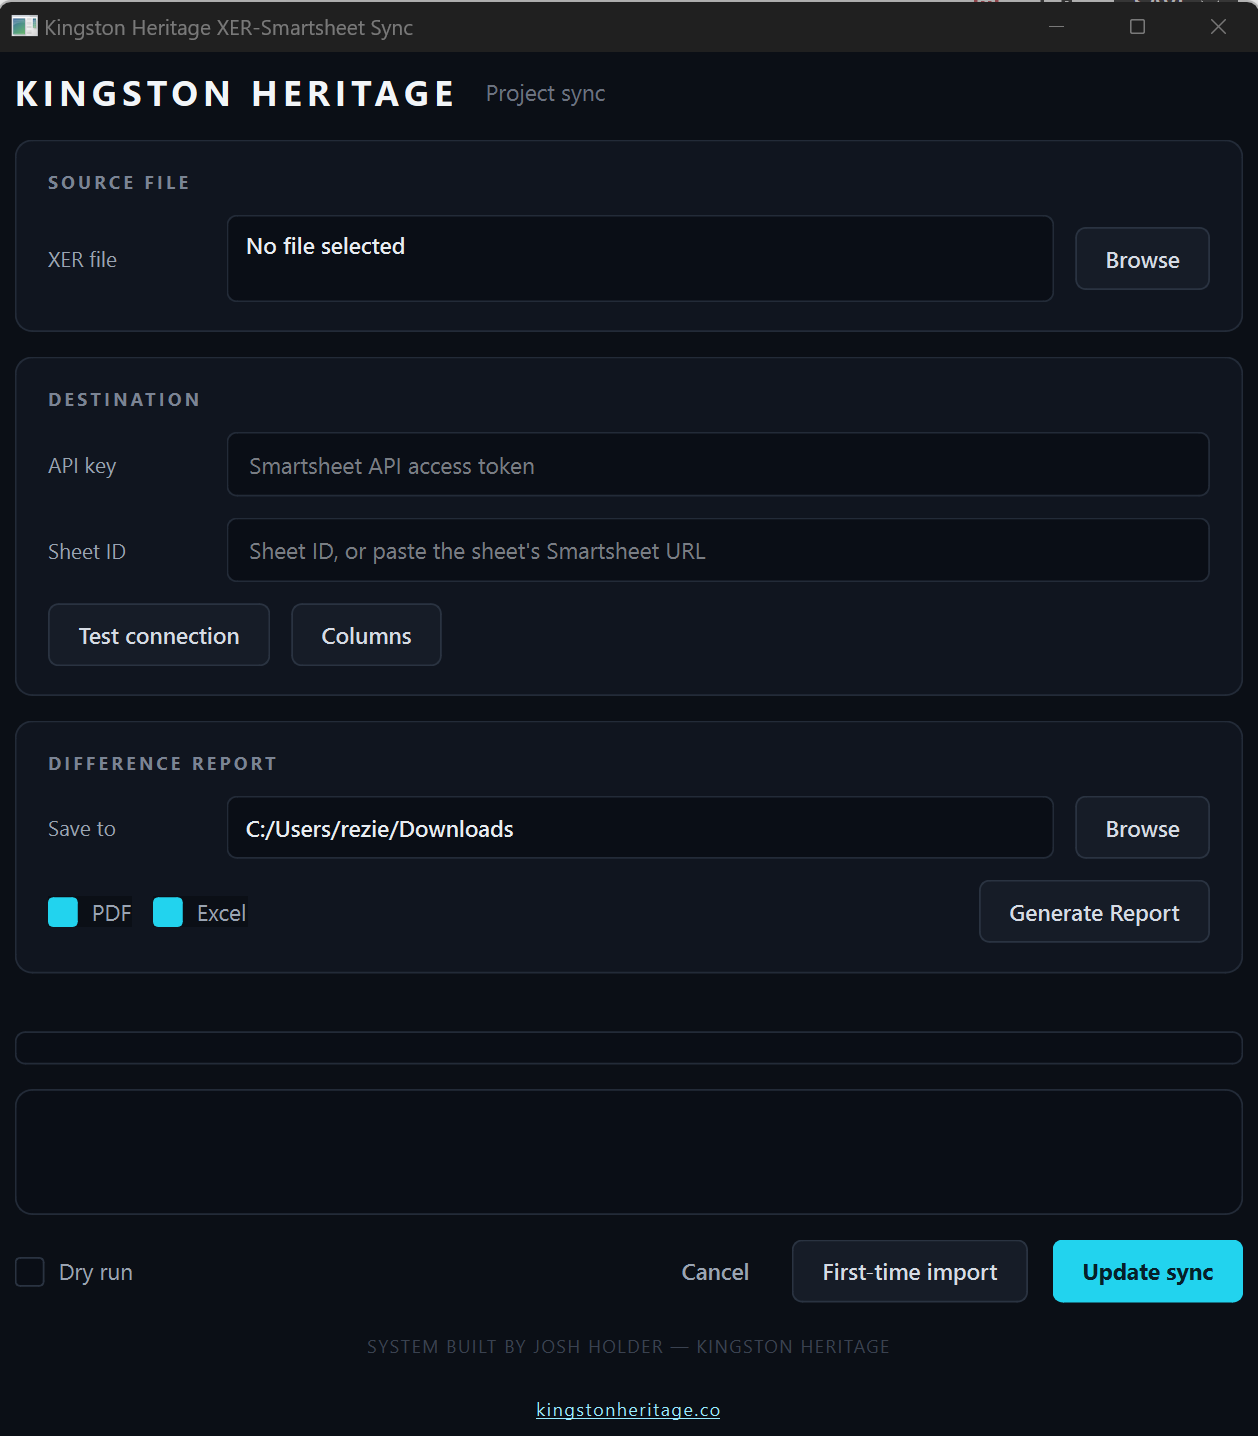Click the app icon in the title bar
The height and width of the screenshot is (1436, 1258).
tap(24, 27)
